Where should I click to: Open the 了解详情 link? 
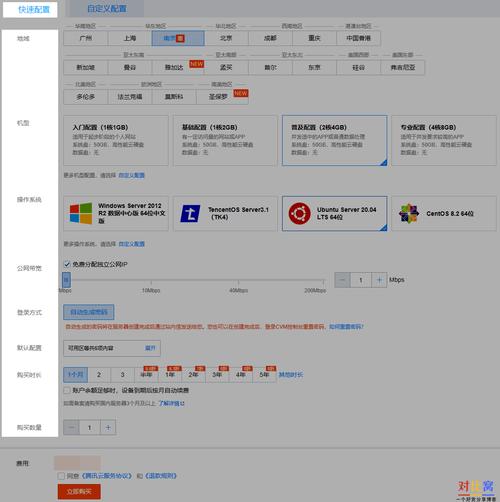[x=171, y=403]
